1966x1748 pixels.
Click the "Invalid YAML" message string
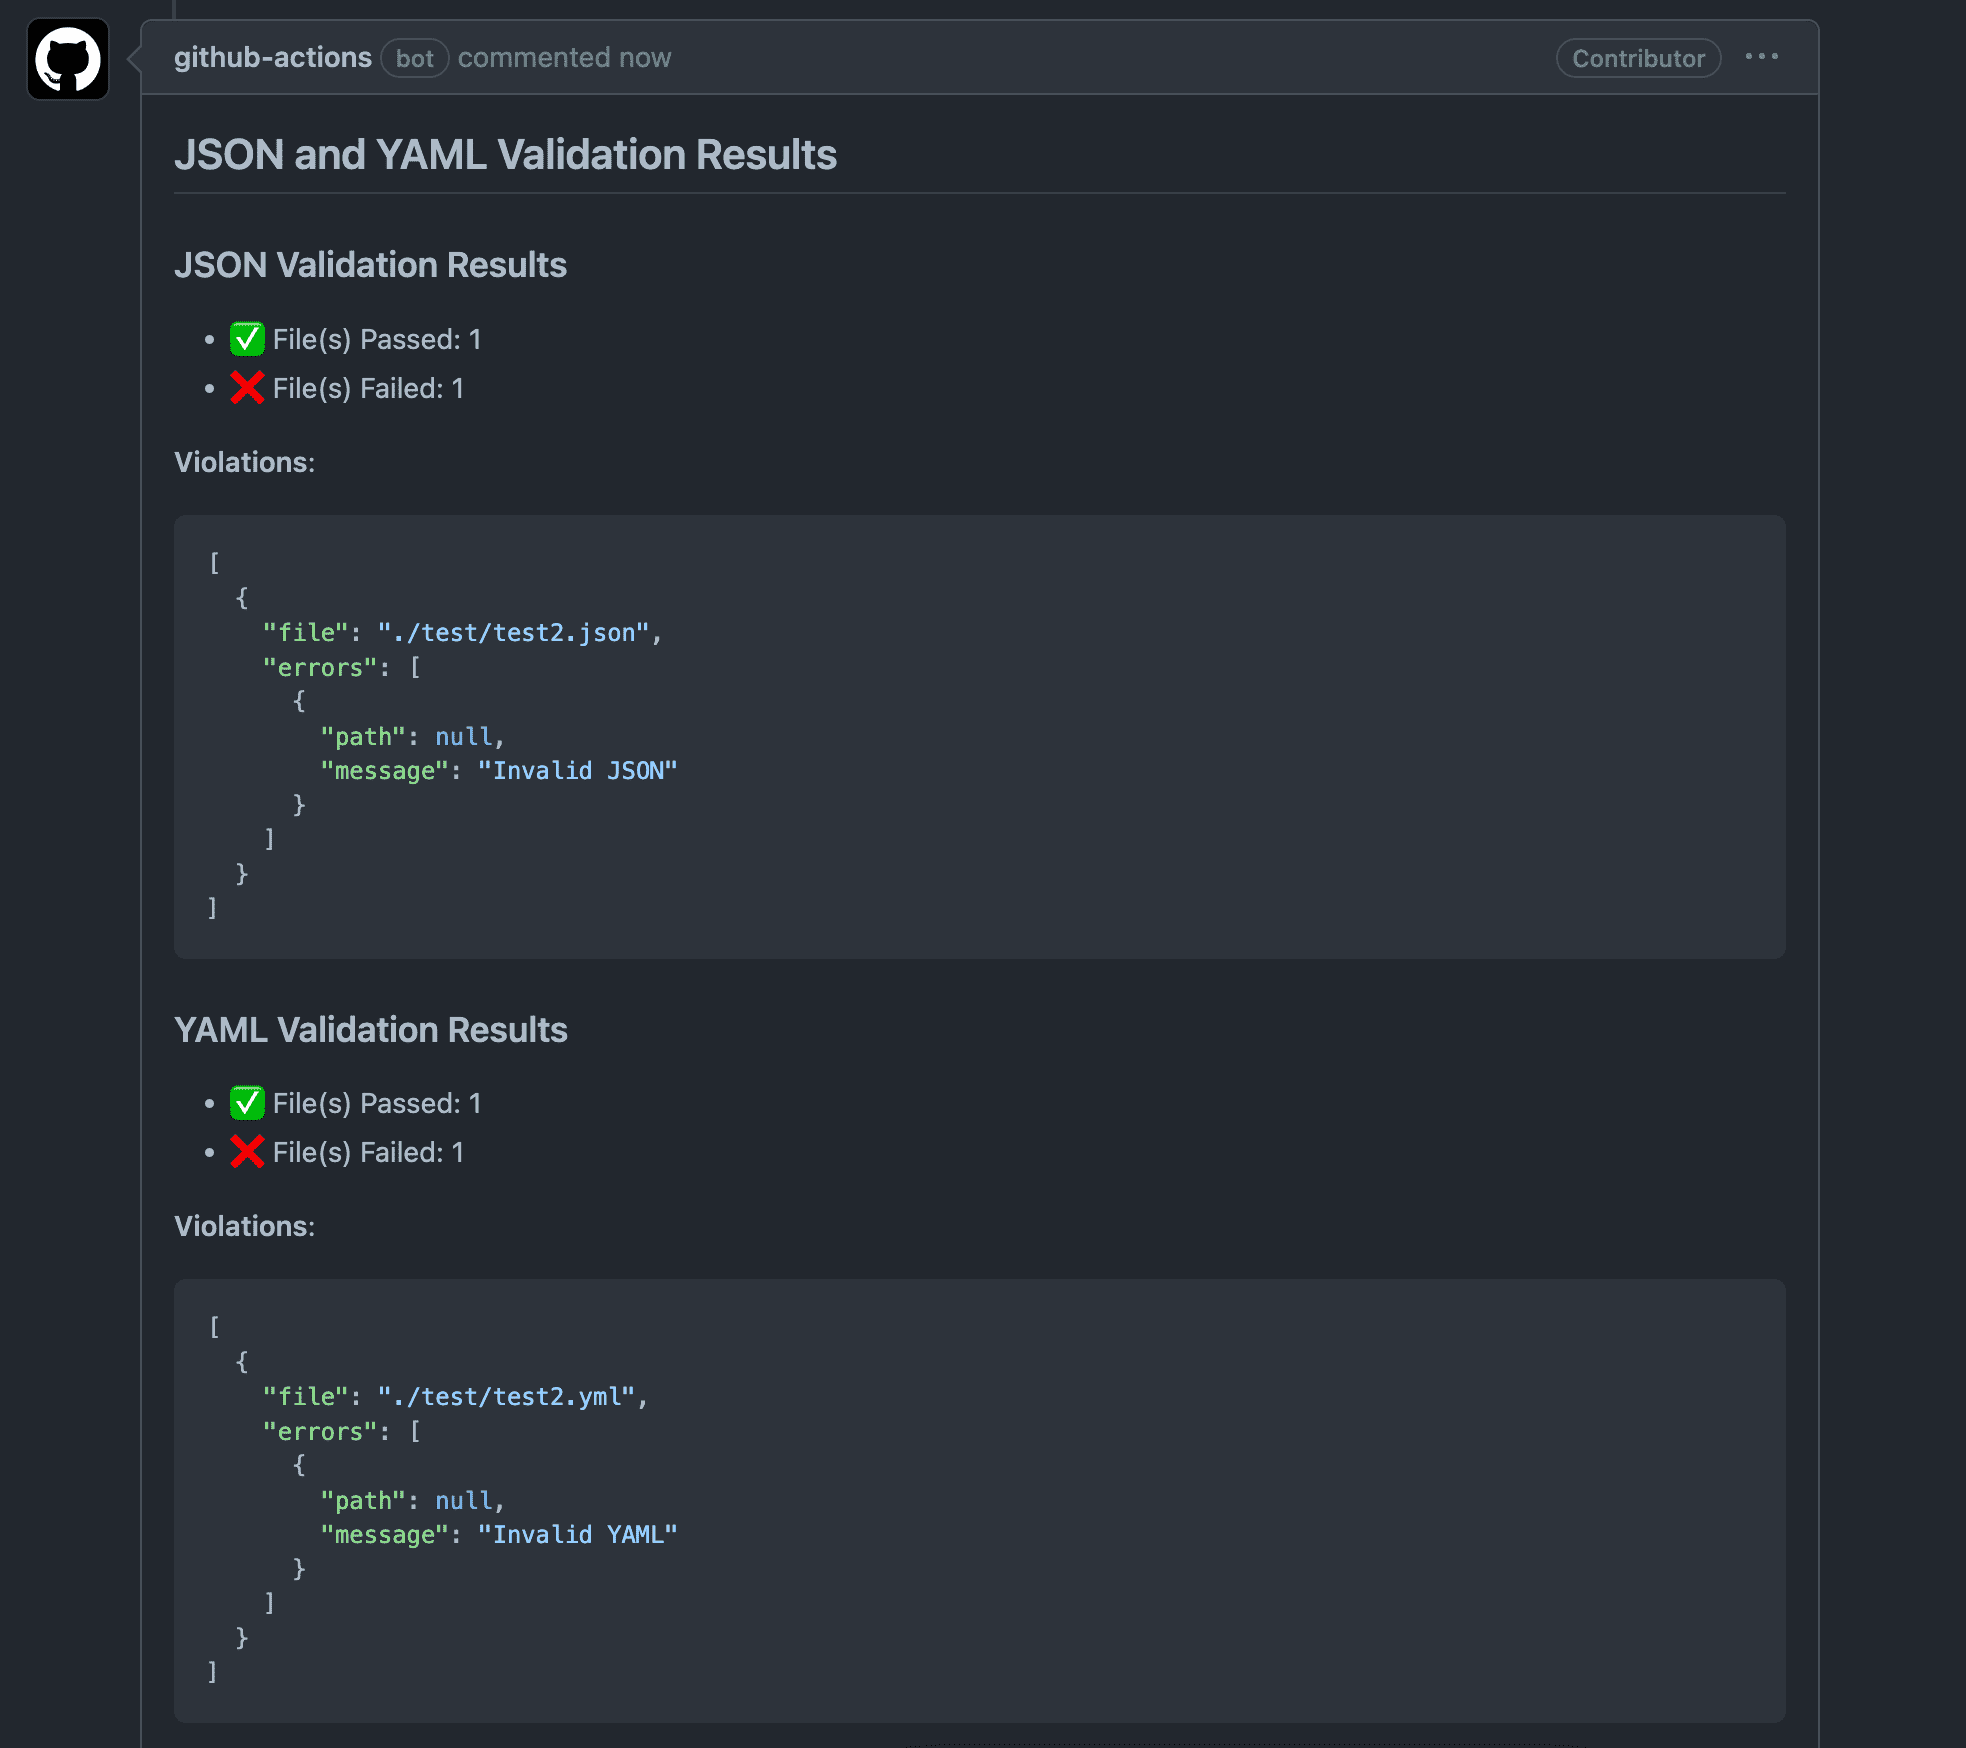point(577,1535)
